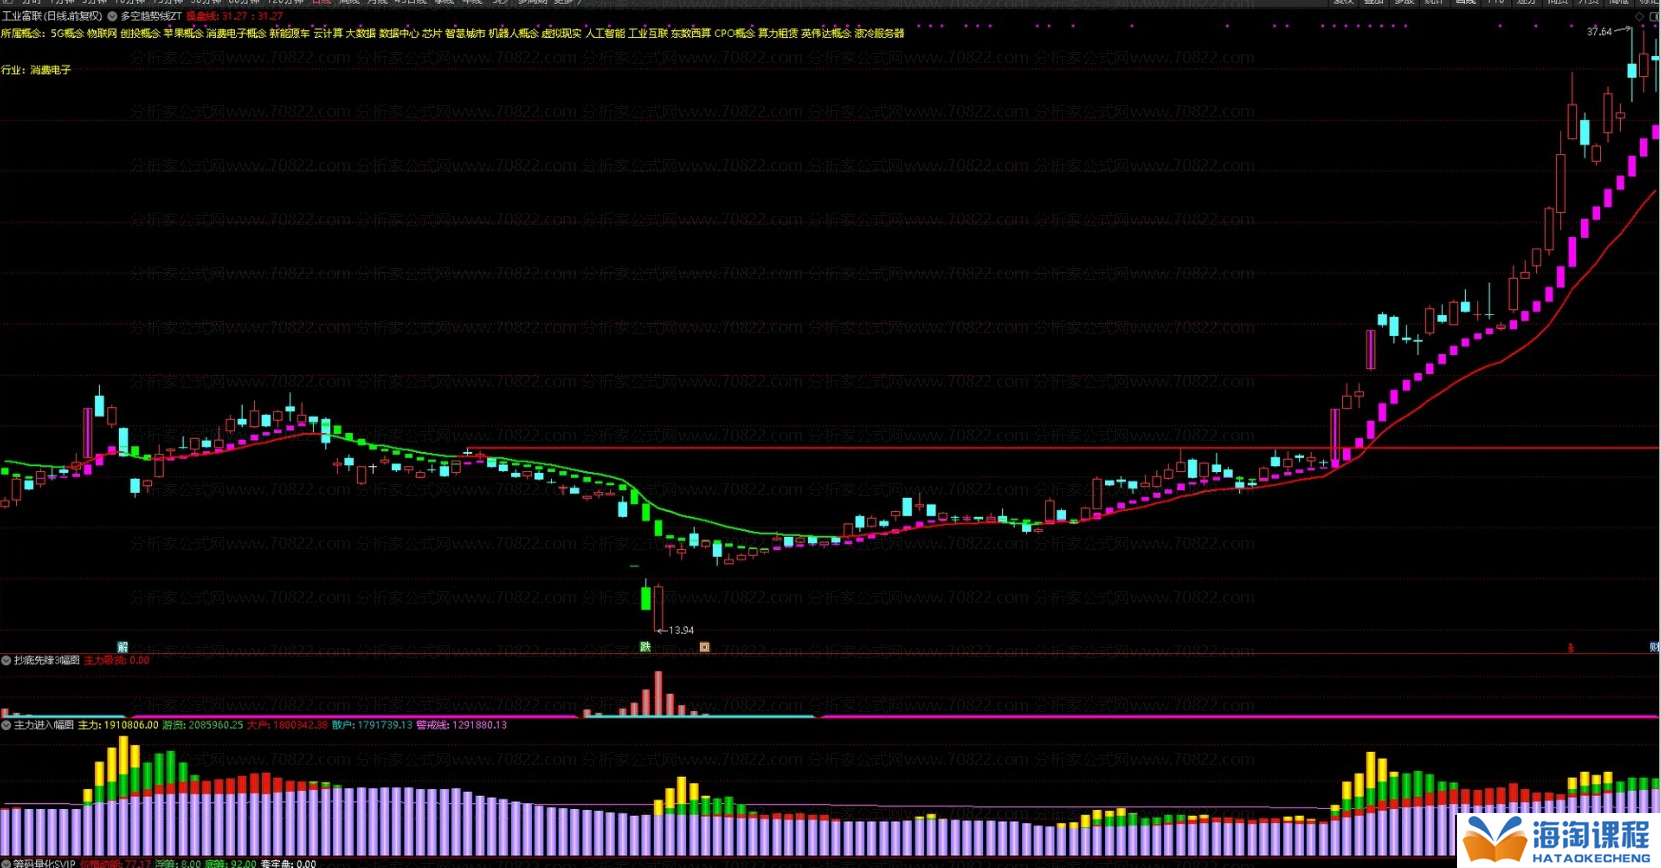1661x868 pixels.
Task: Click the small red marker on the timeline
Action: (1570, 648)
